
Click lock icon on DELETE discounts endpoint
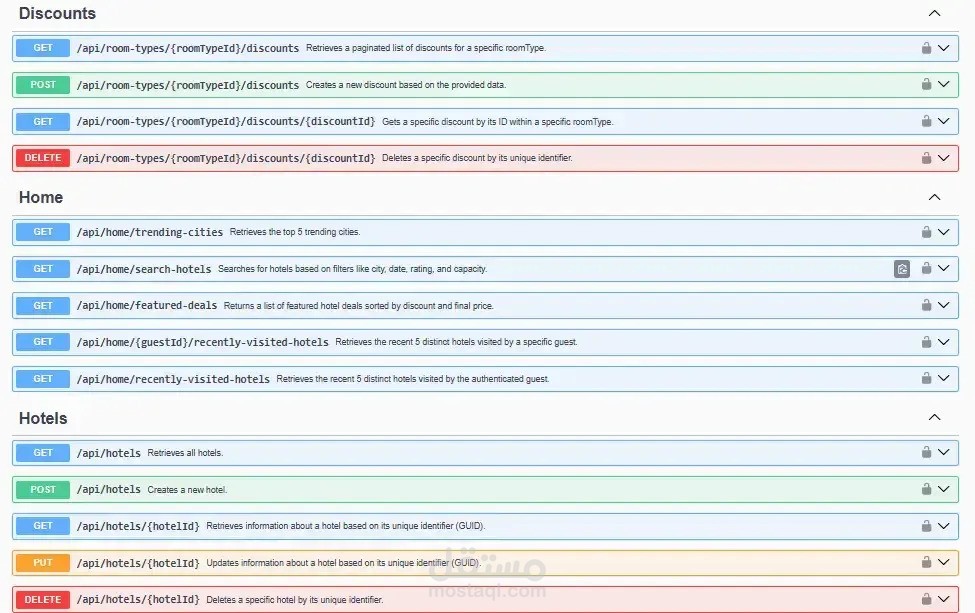coord(926,158)
